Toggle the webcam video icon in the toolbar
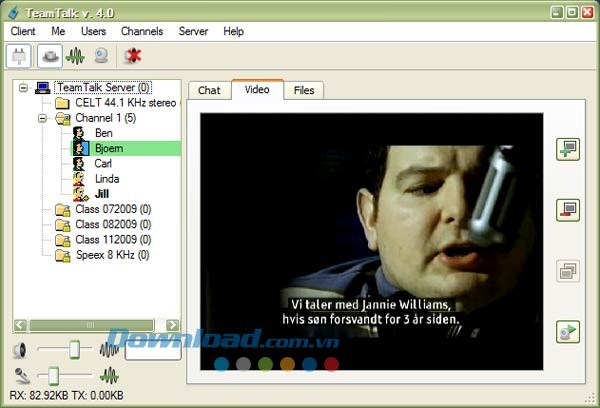 pos(101,57)
